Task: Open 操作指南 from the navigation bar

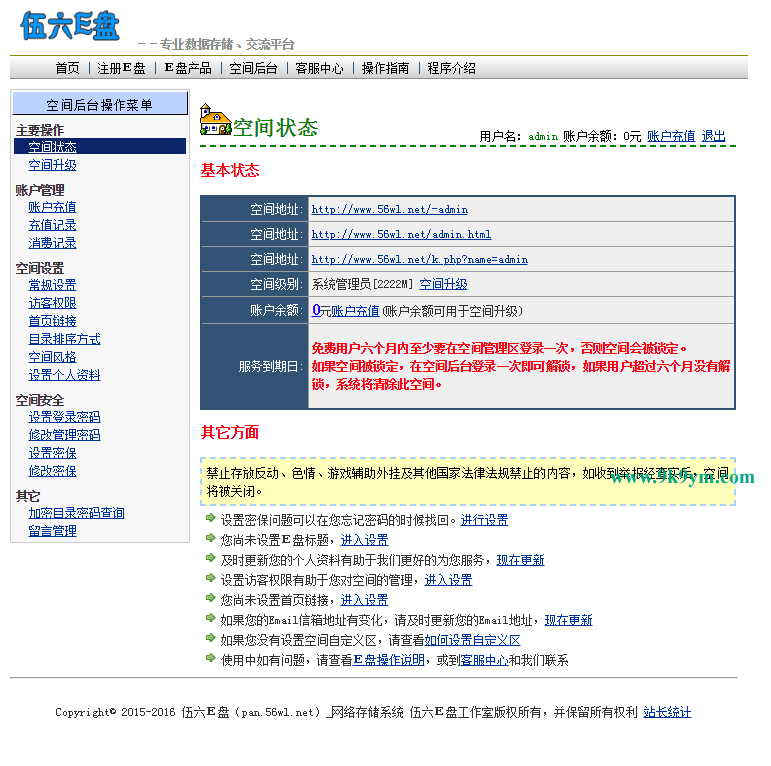Action: [385, 68]
